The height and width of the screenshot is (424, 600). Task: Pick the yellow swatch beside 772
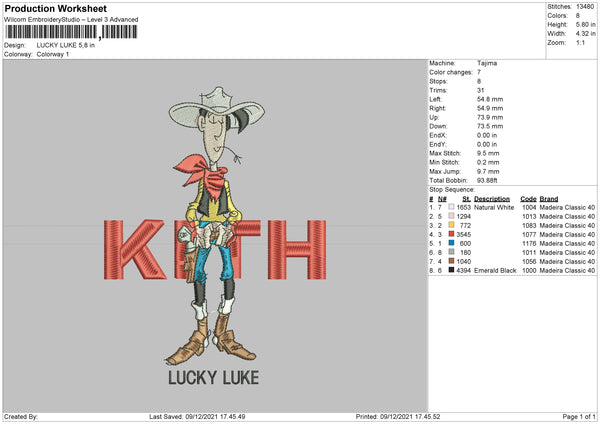coord(451,225)
